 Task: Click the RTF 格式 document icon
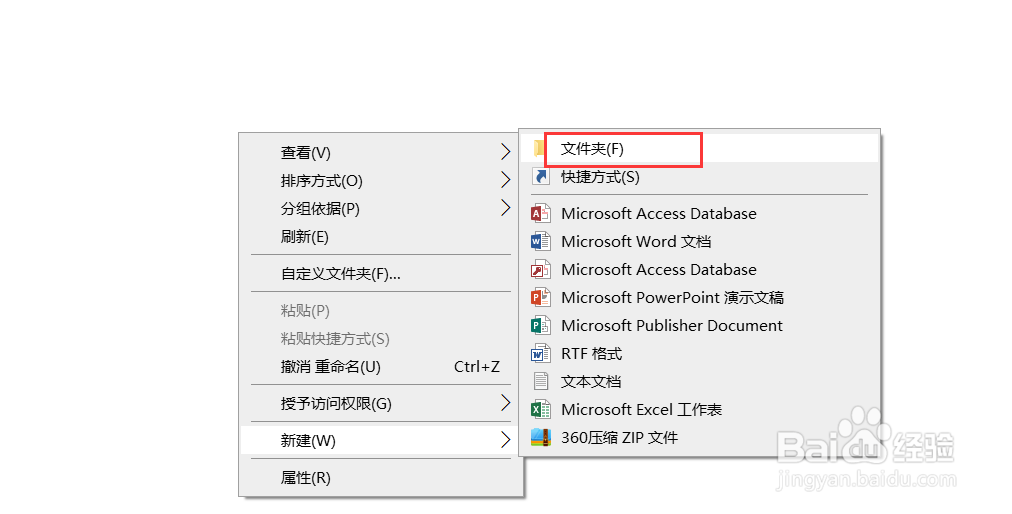(x=540, y=353)
